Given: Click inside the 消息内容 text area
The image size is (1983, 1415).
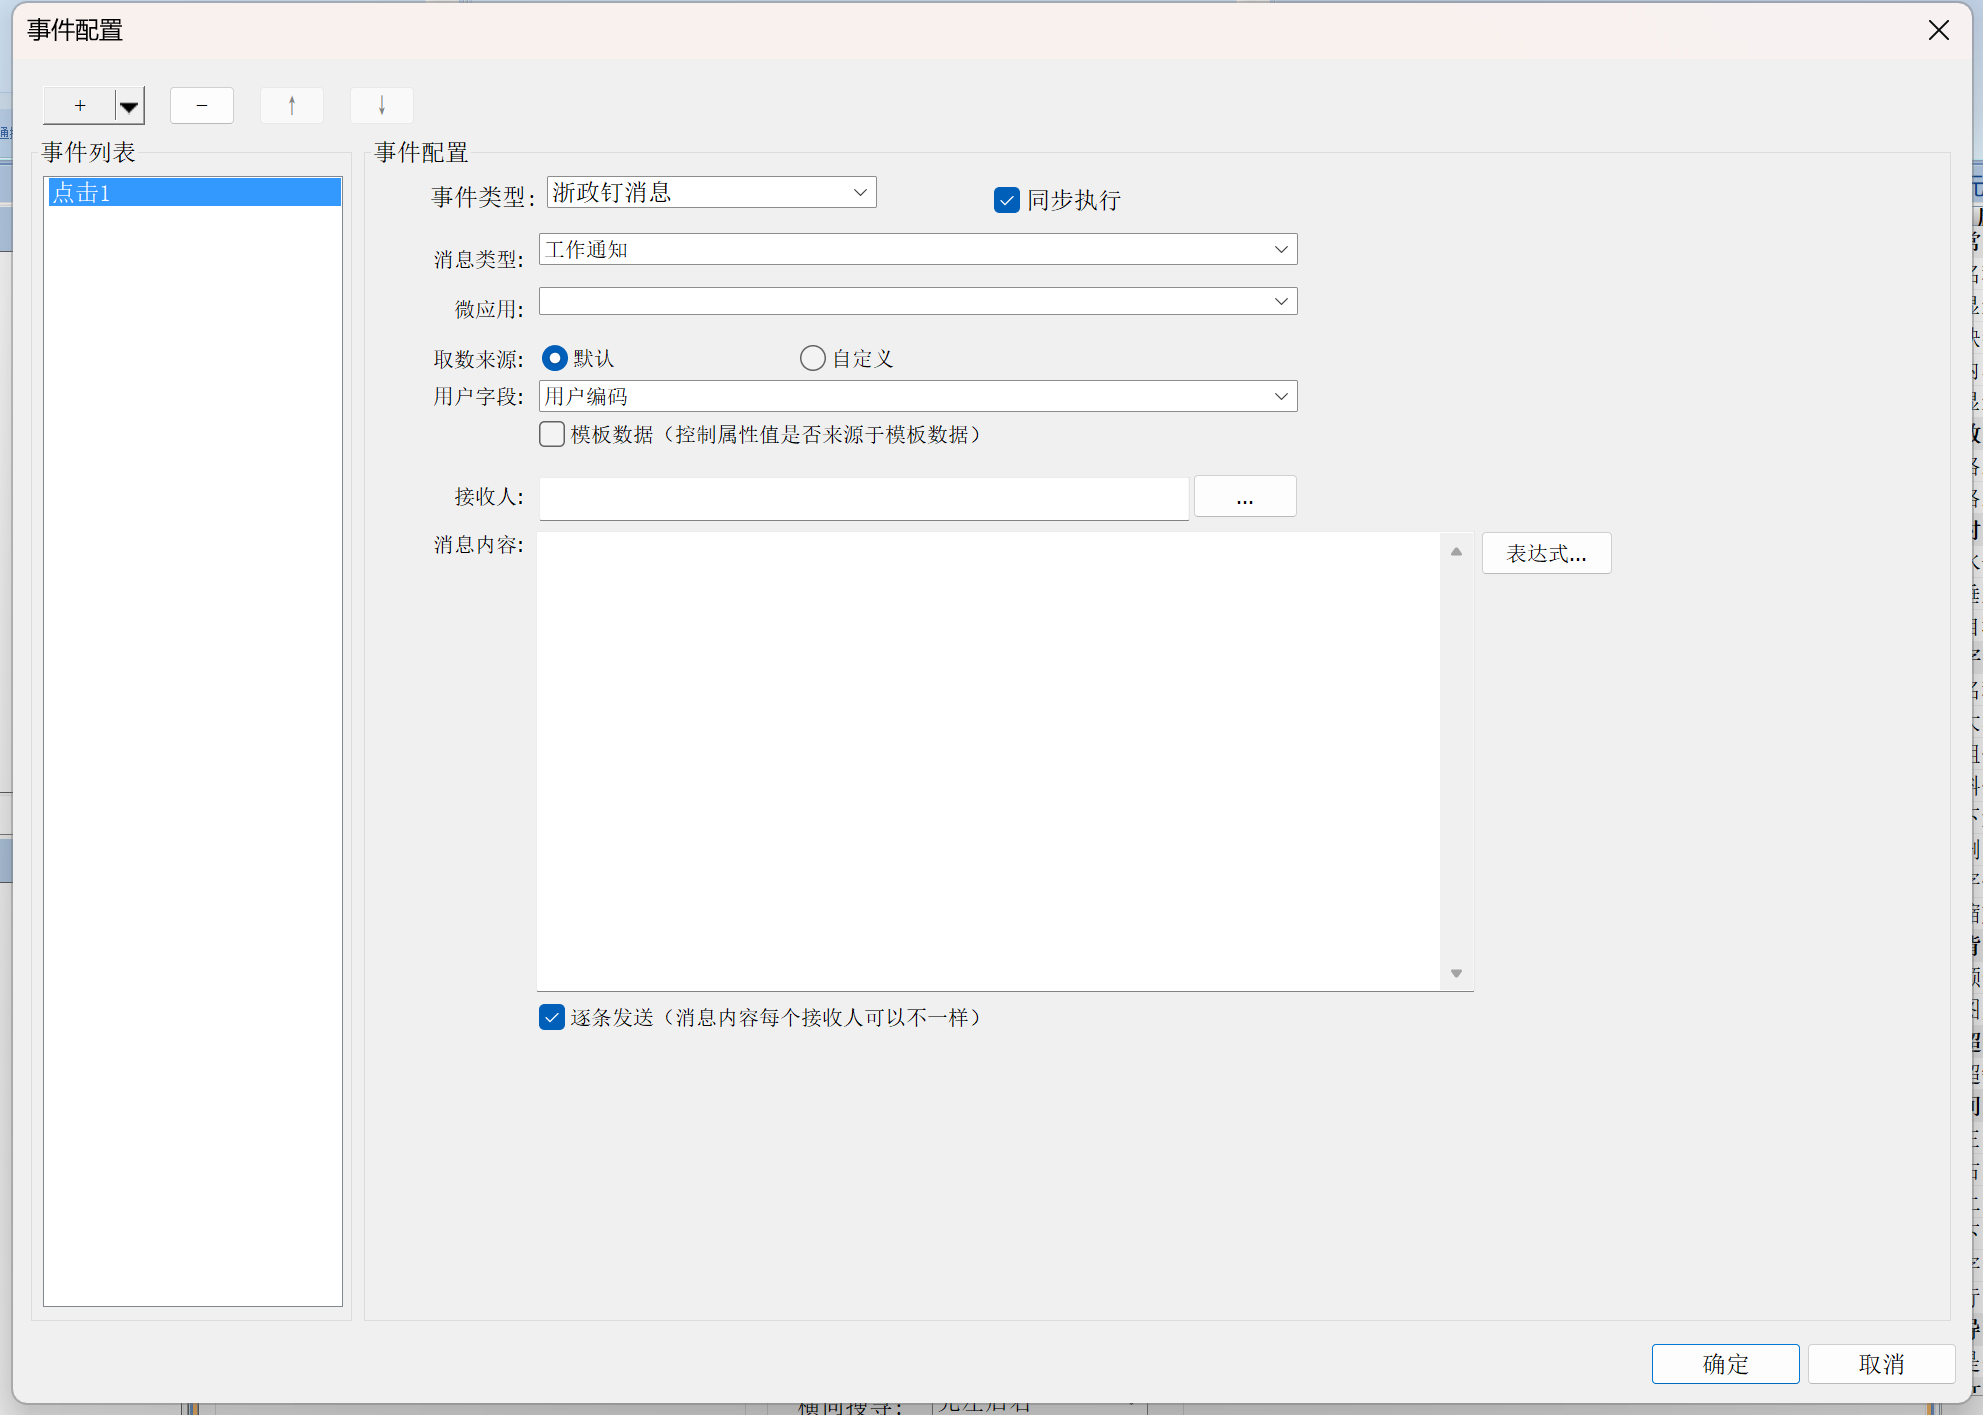Looking at the screenshot, I should click(x=988, y=760).
